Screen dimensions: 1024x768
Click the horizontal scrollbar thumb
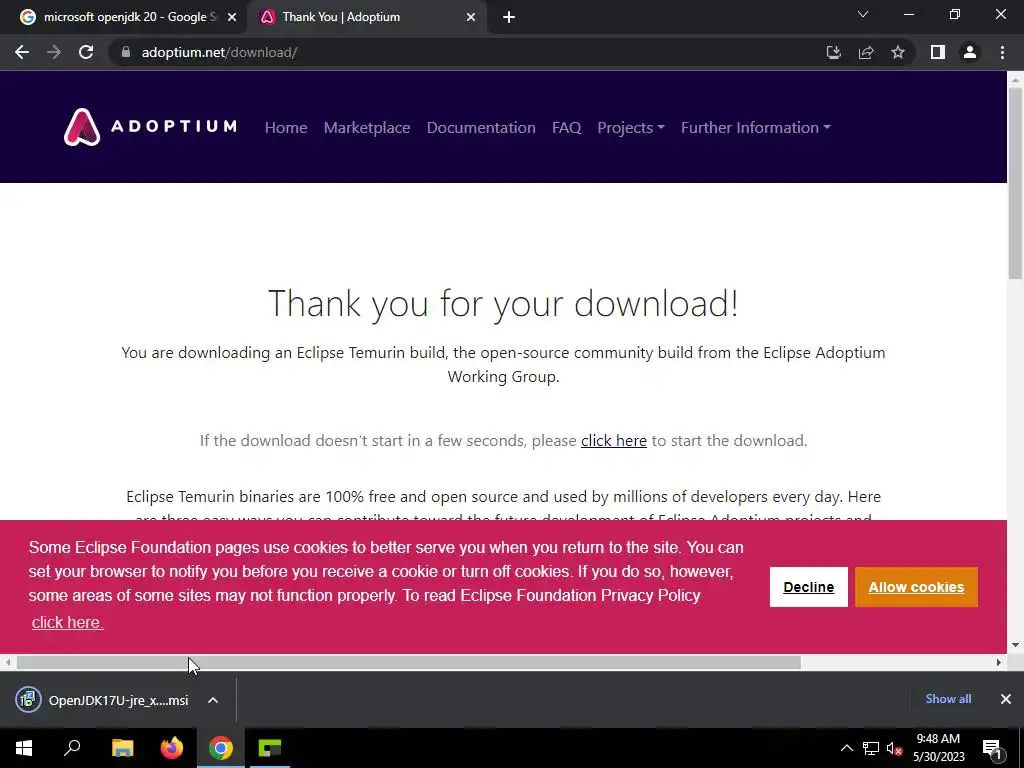[408, 662]
